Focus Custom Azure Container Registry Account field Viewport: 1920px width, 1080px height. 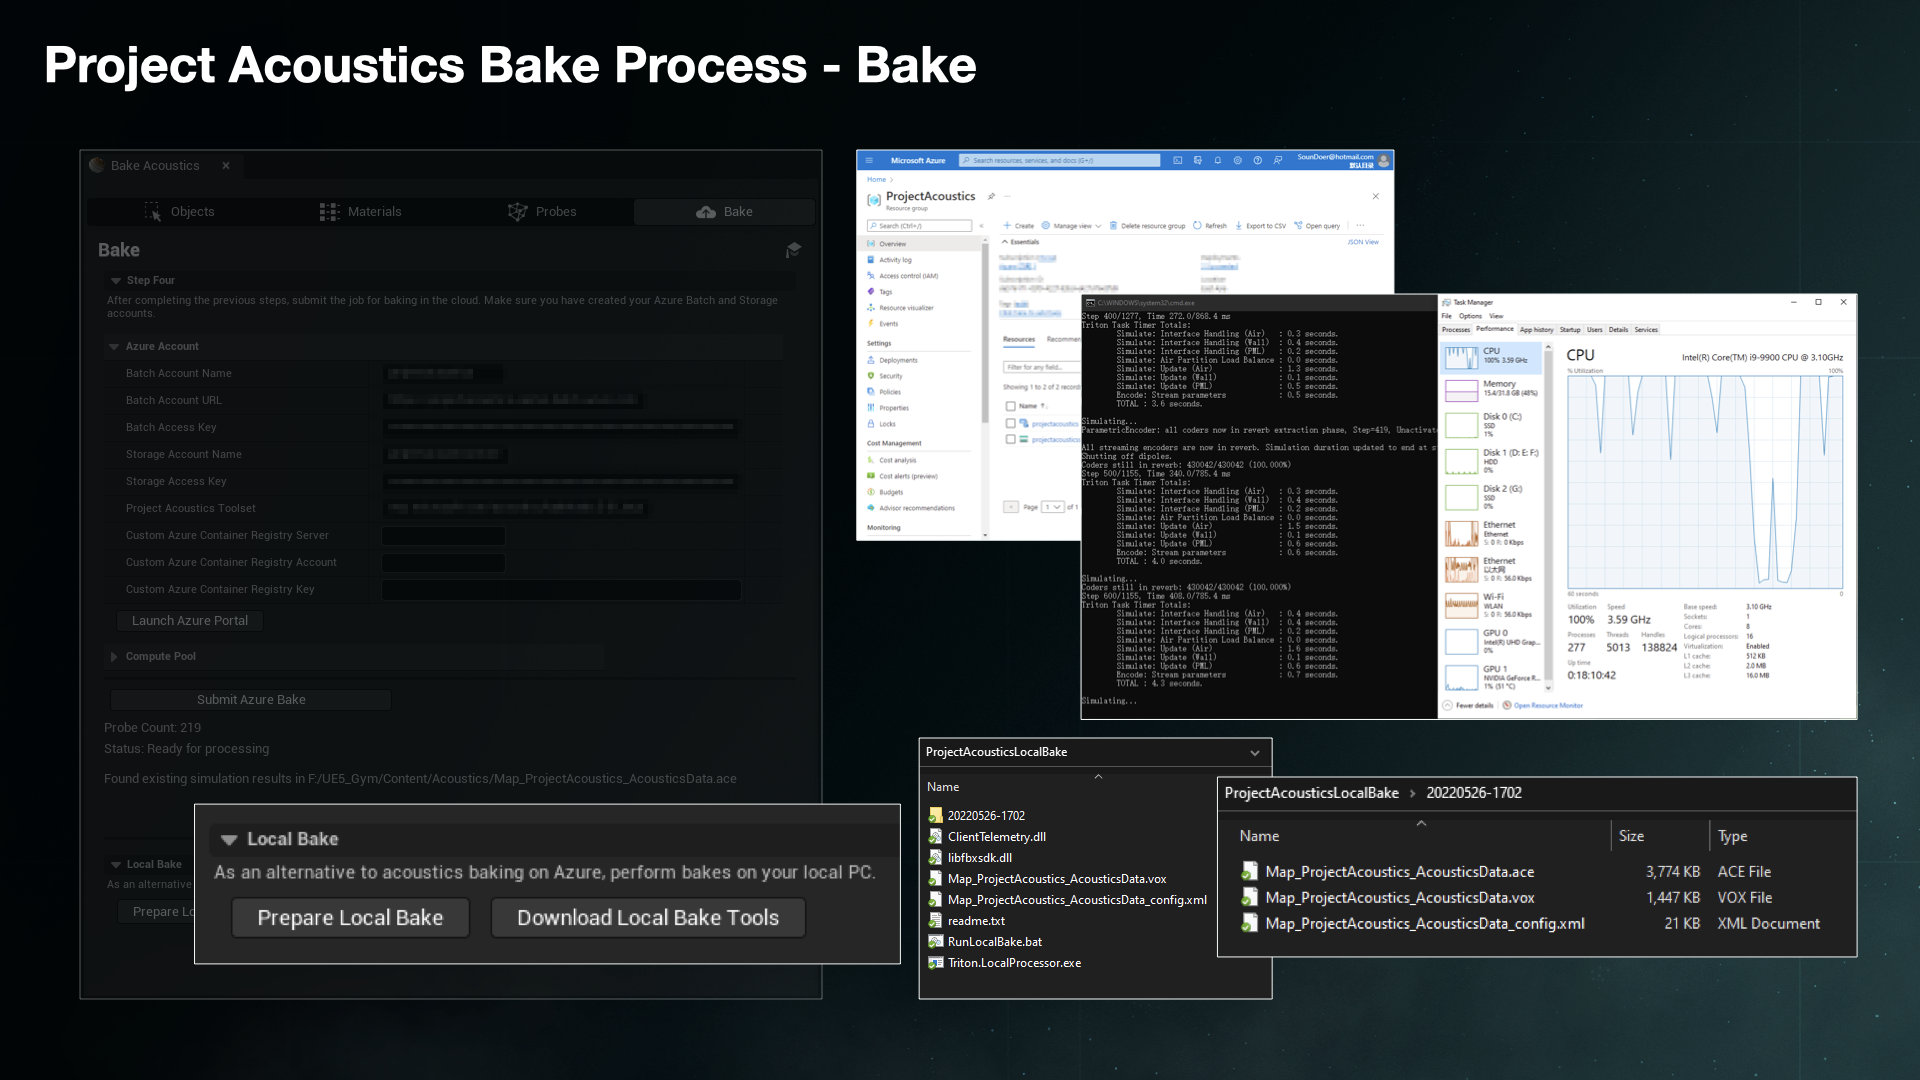[x=444, y=563]
